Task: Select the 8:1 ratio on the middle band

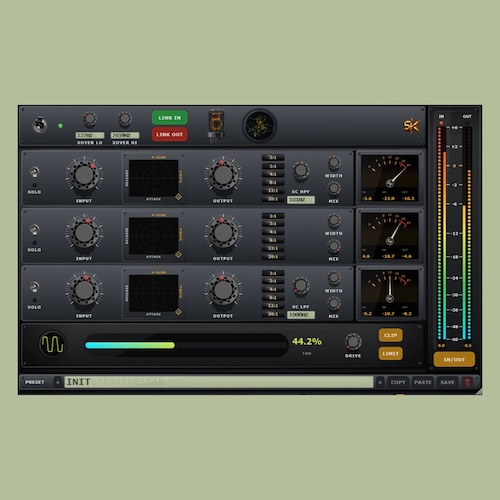Action: click(x=273, y=240)
